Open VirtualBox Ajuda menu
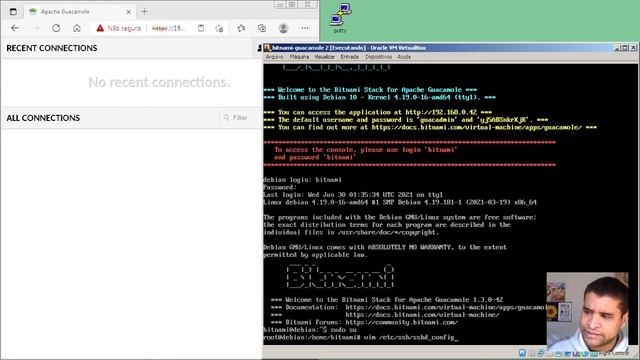The image size is (640, 360). pyautogui.click(x=404, y=57)
